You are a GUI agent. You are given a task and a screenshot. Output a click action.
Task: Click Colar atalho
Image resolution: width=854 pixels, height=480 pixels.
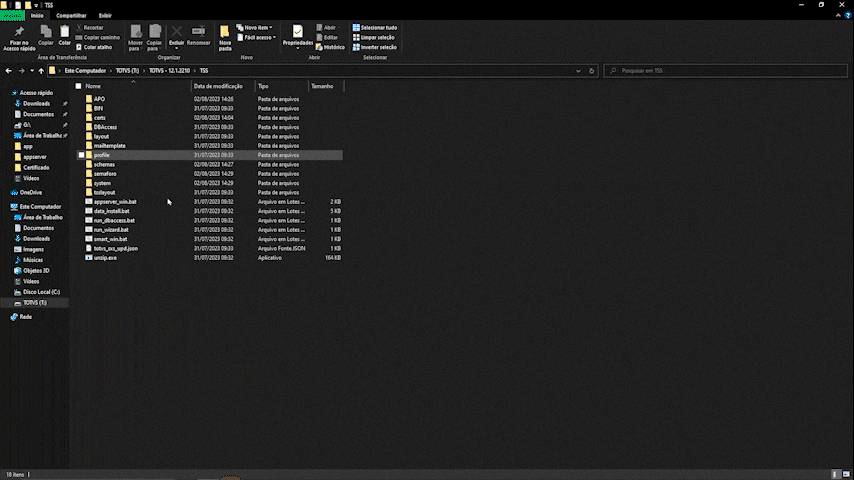[94, 47]
